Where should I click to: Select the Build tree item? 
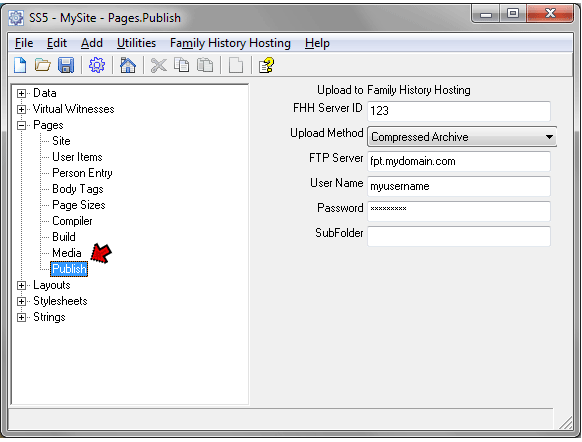point(64,237)
